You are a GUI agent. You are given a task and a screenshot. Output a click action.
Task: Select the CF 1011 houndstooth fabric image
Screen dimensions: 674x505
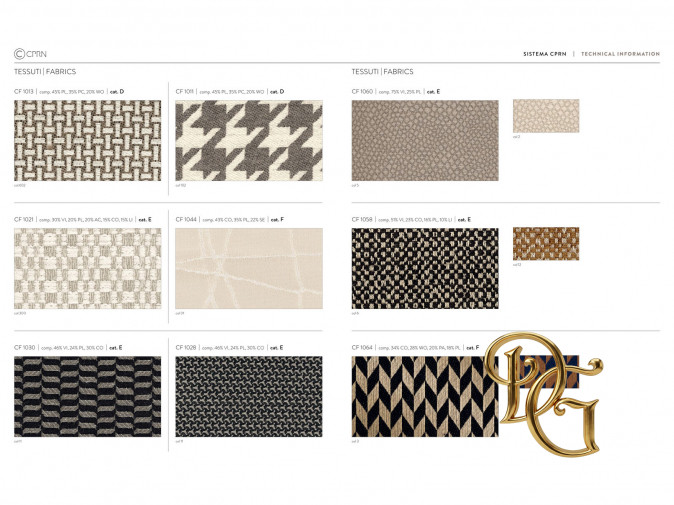(x=248, y=140)
